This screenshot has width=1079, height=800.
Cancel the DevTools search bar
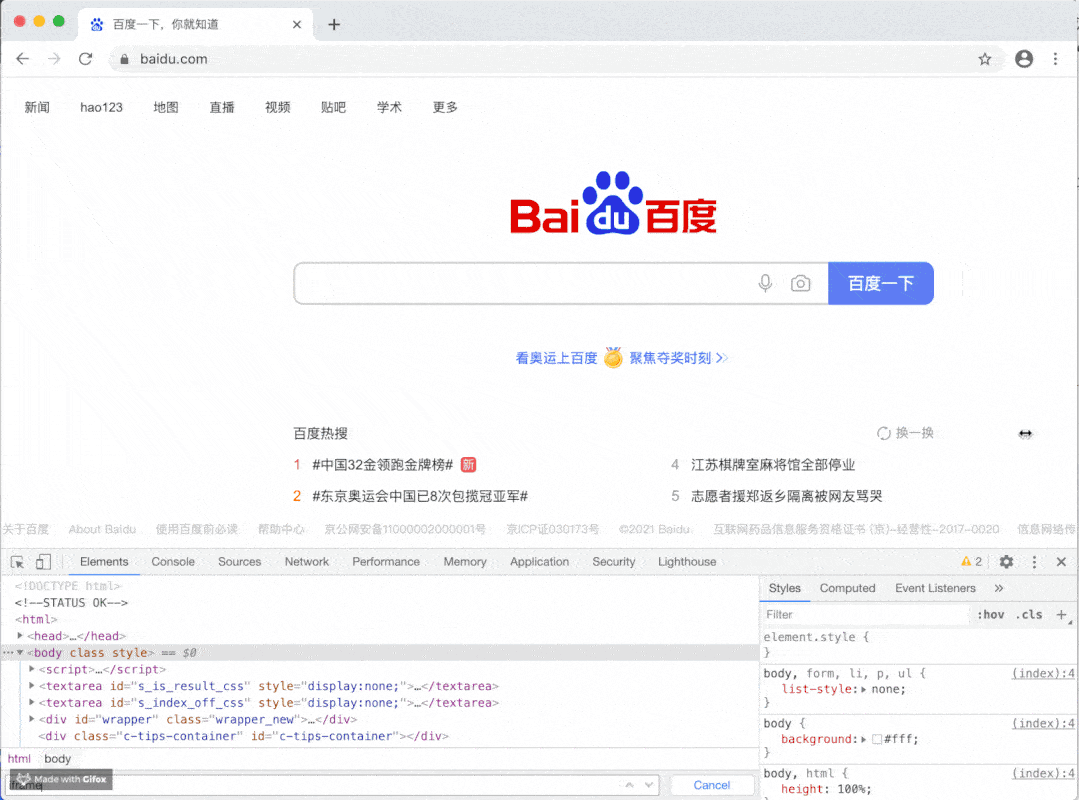coord(712,785)
